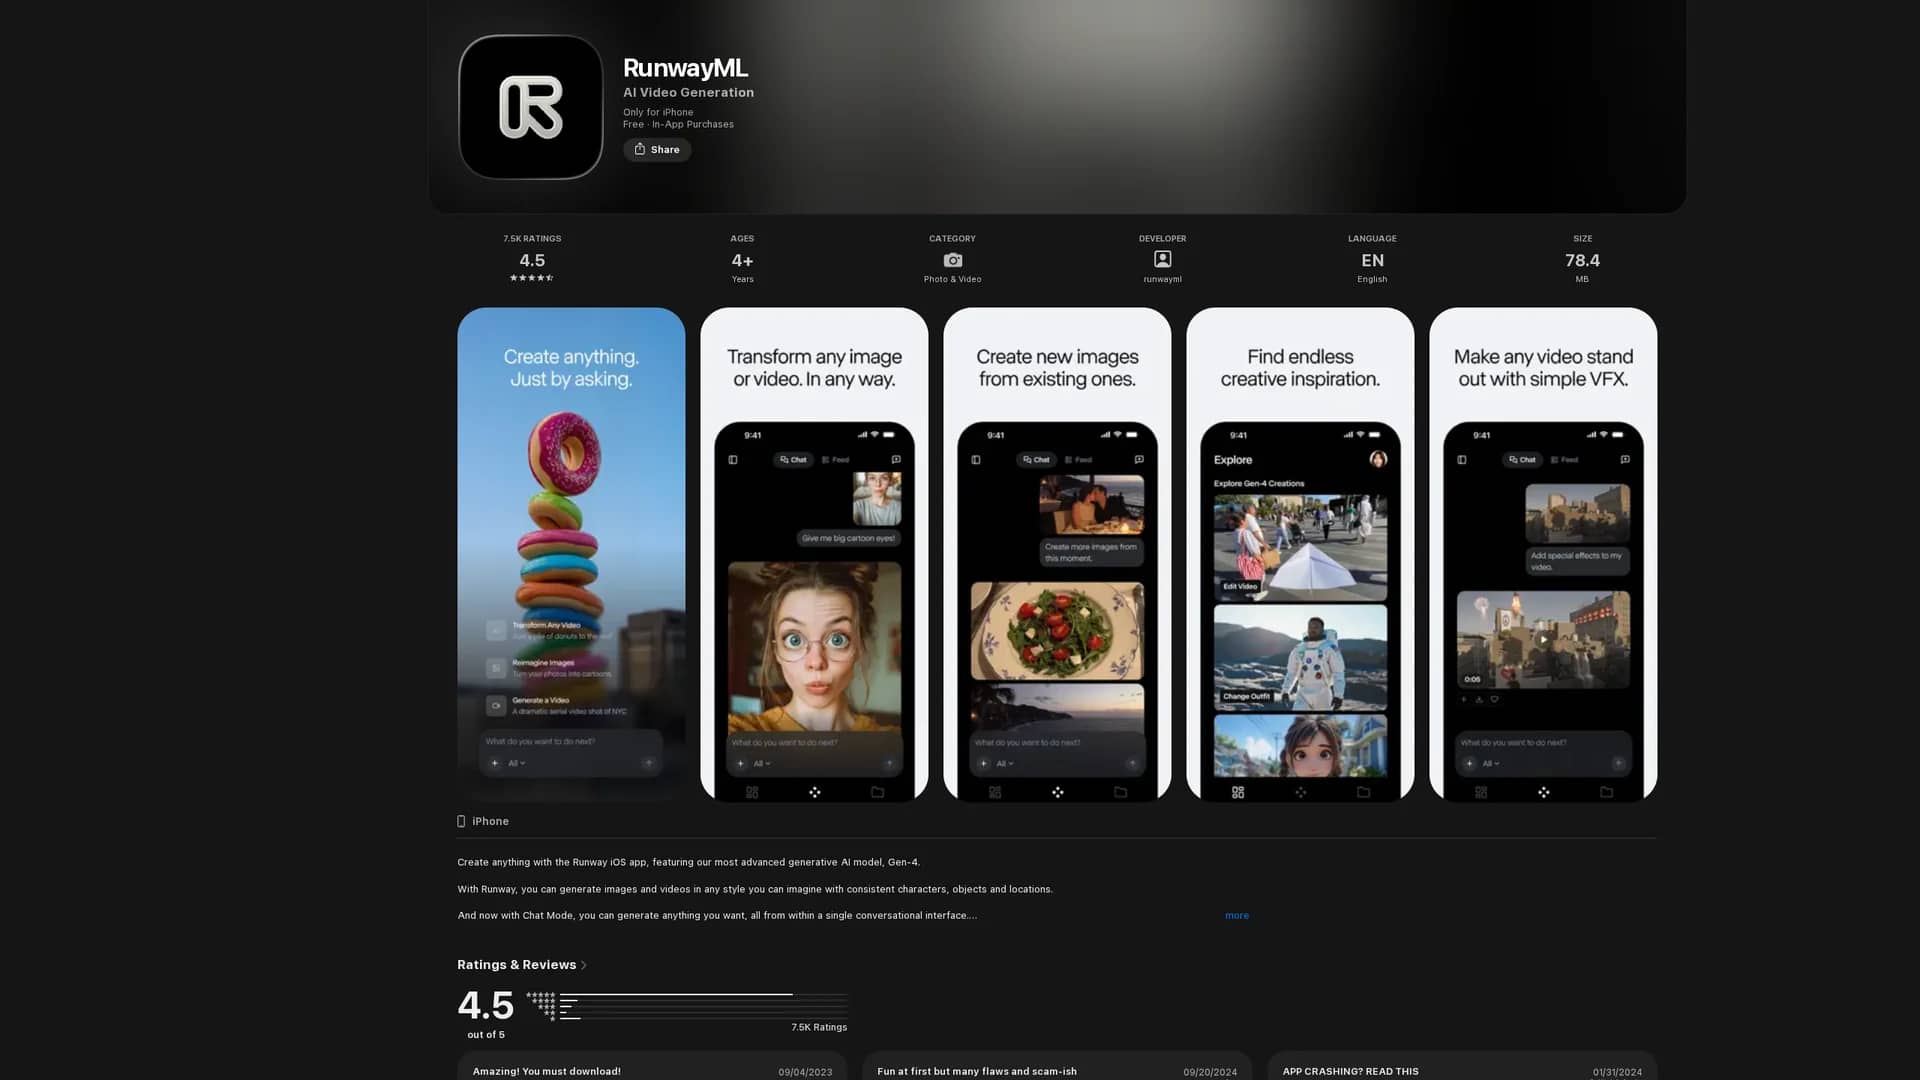Open 'Create anything. Just by asking.' screenshot

(x=571, y=554)
